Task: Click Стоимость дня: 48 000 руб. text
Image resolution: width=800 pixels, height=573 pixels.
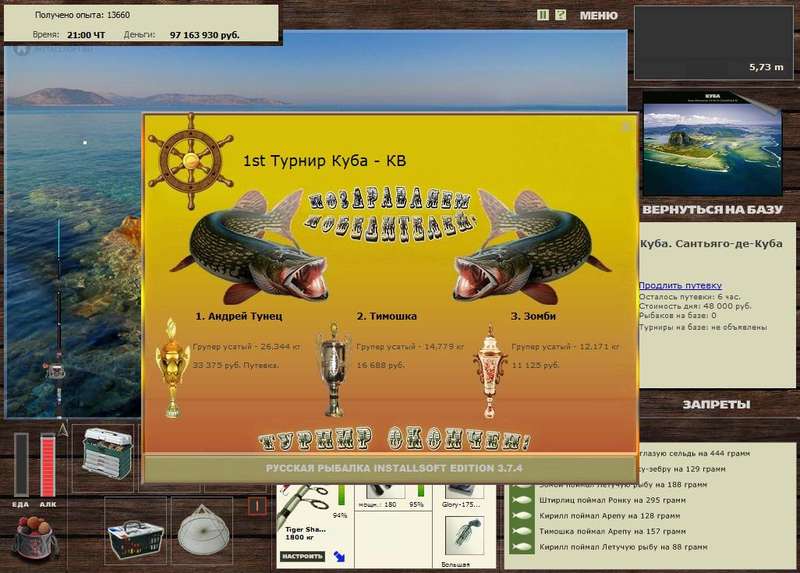Action: point(695,306)
